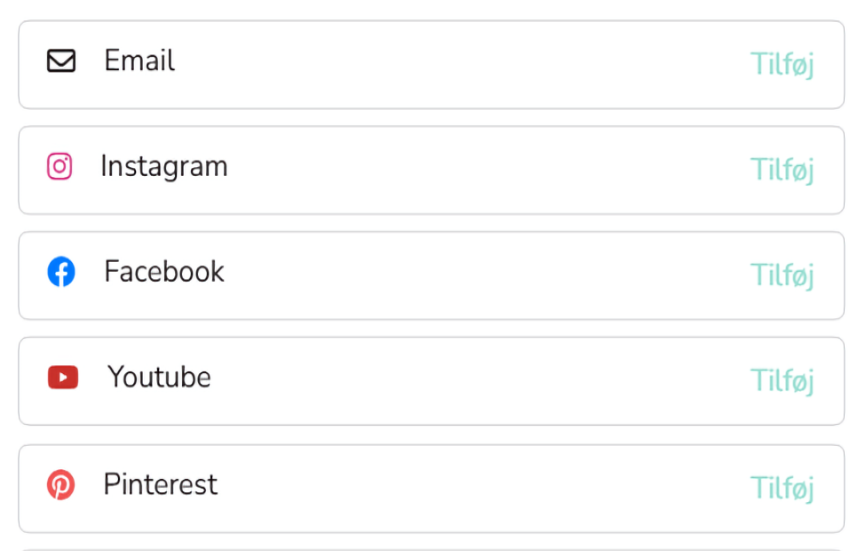The width and height of the screenshot is (865, 551).
Task: Open the Email row card
Action: click(x=431, y=64)
